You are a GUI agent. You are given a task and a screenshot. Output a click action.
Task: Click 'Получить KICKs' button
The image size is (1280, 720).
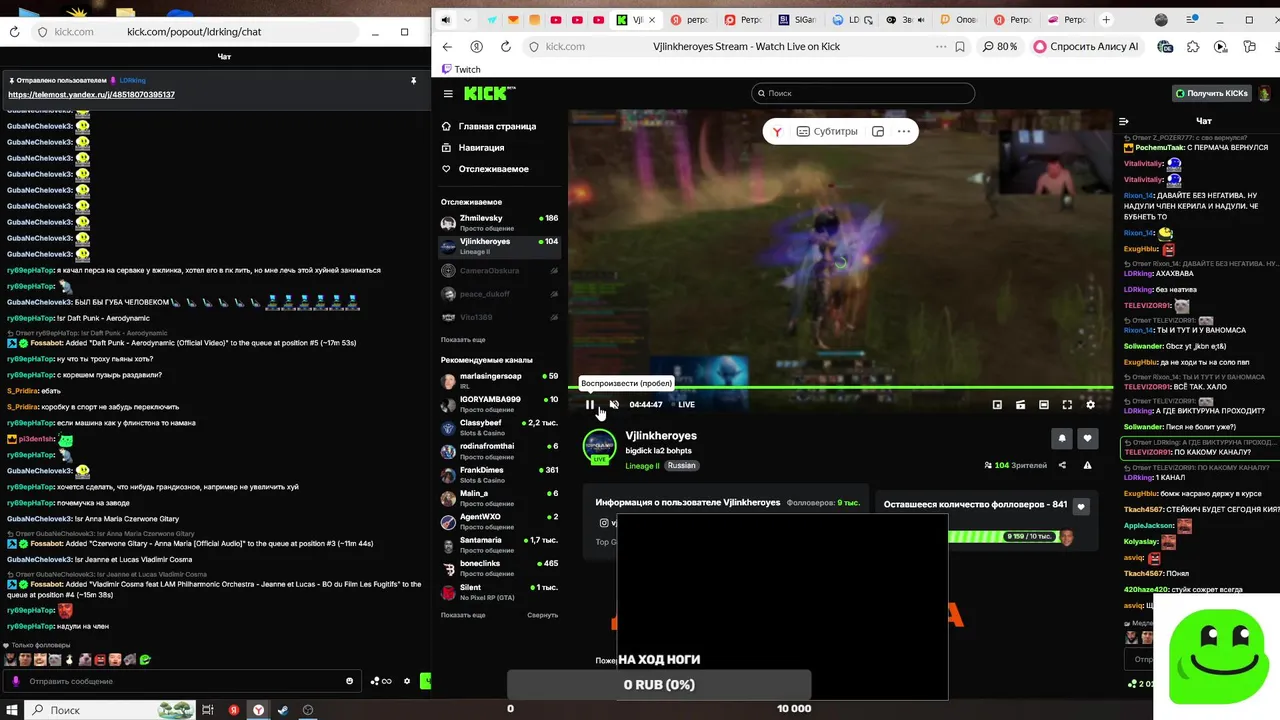(1212, 93)
